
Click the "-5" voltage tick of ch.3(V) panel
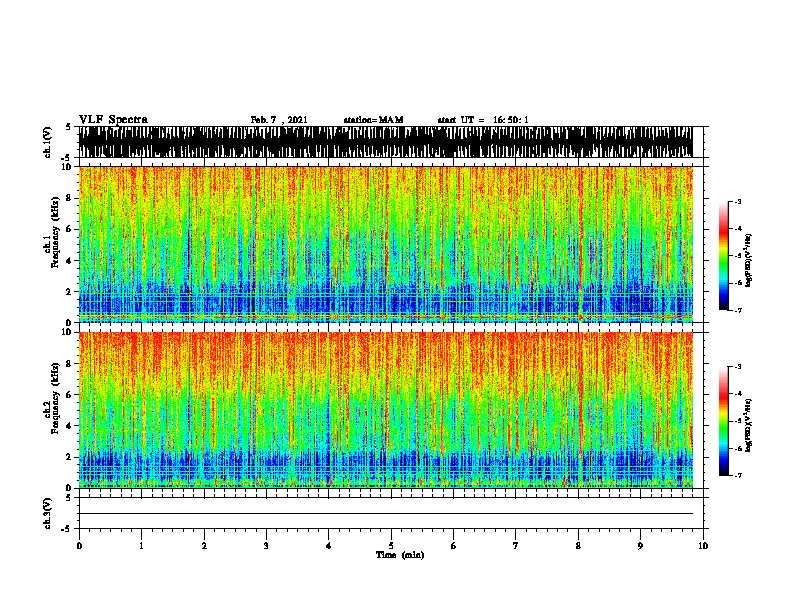coord(67,529)
